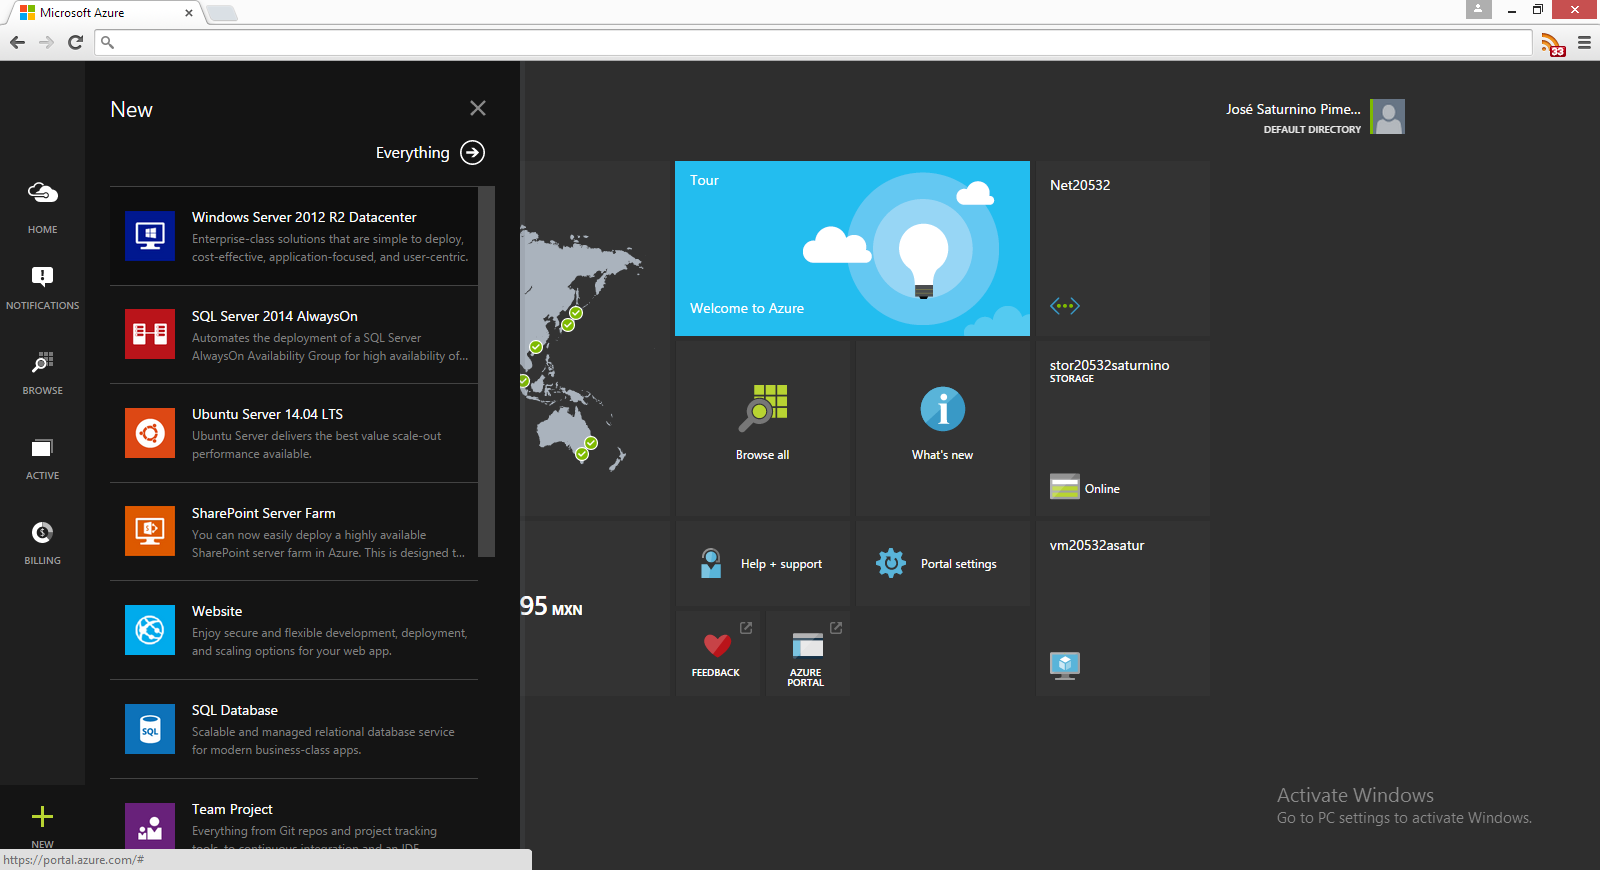Click the Ubuntu Server 14.04 LTS title

pyautogui.click(x=267, y=414)
